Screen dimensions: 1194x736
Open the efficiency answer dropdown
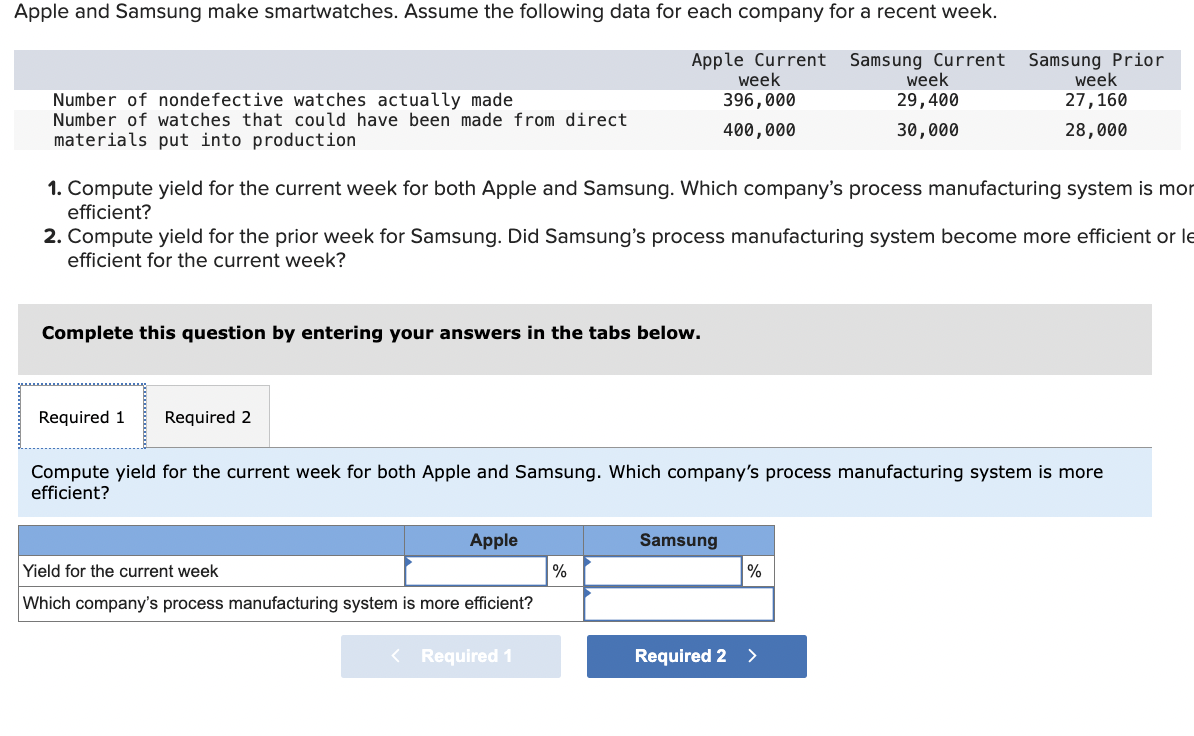coord(678,603)
